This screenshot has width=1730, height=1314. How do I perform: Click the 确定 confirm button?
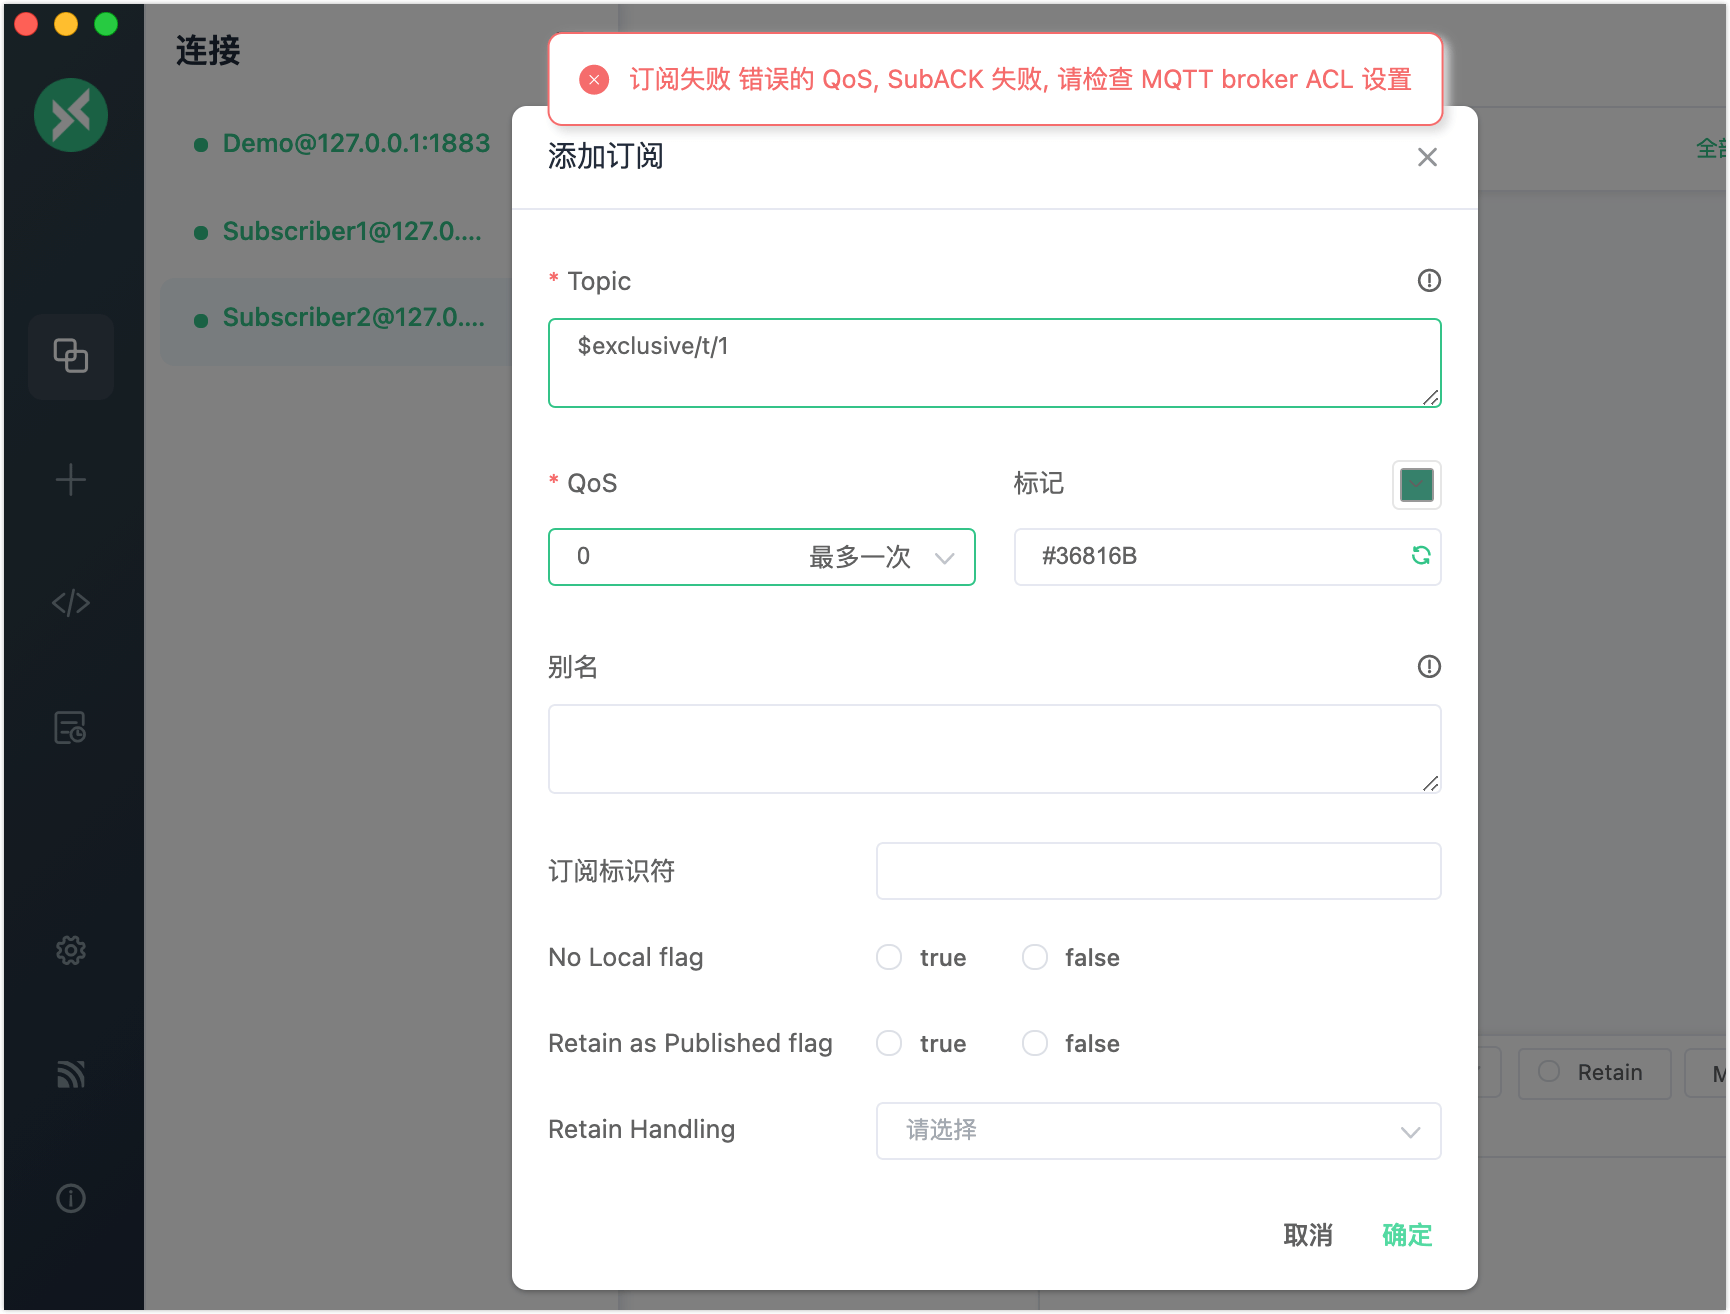click(x=1406, y=1235)
